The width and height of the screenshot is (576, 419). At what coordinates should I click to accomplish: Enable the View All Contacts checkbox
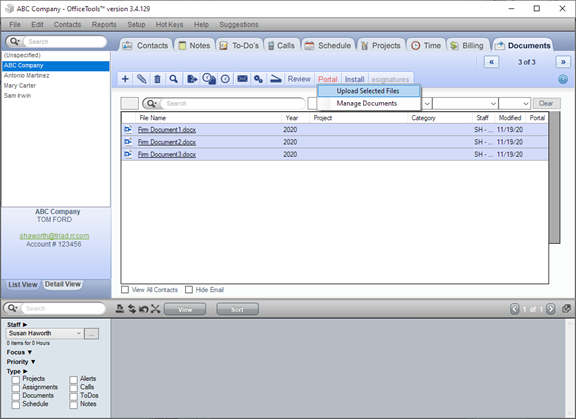click(125, 290)
